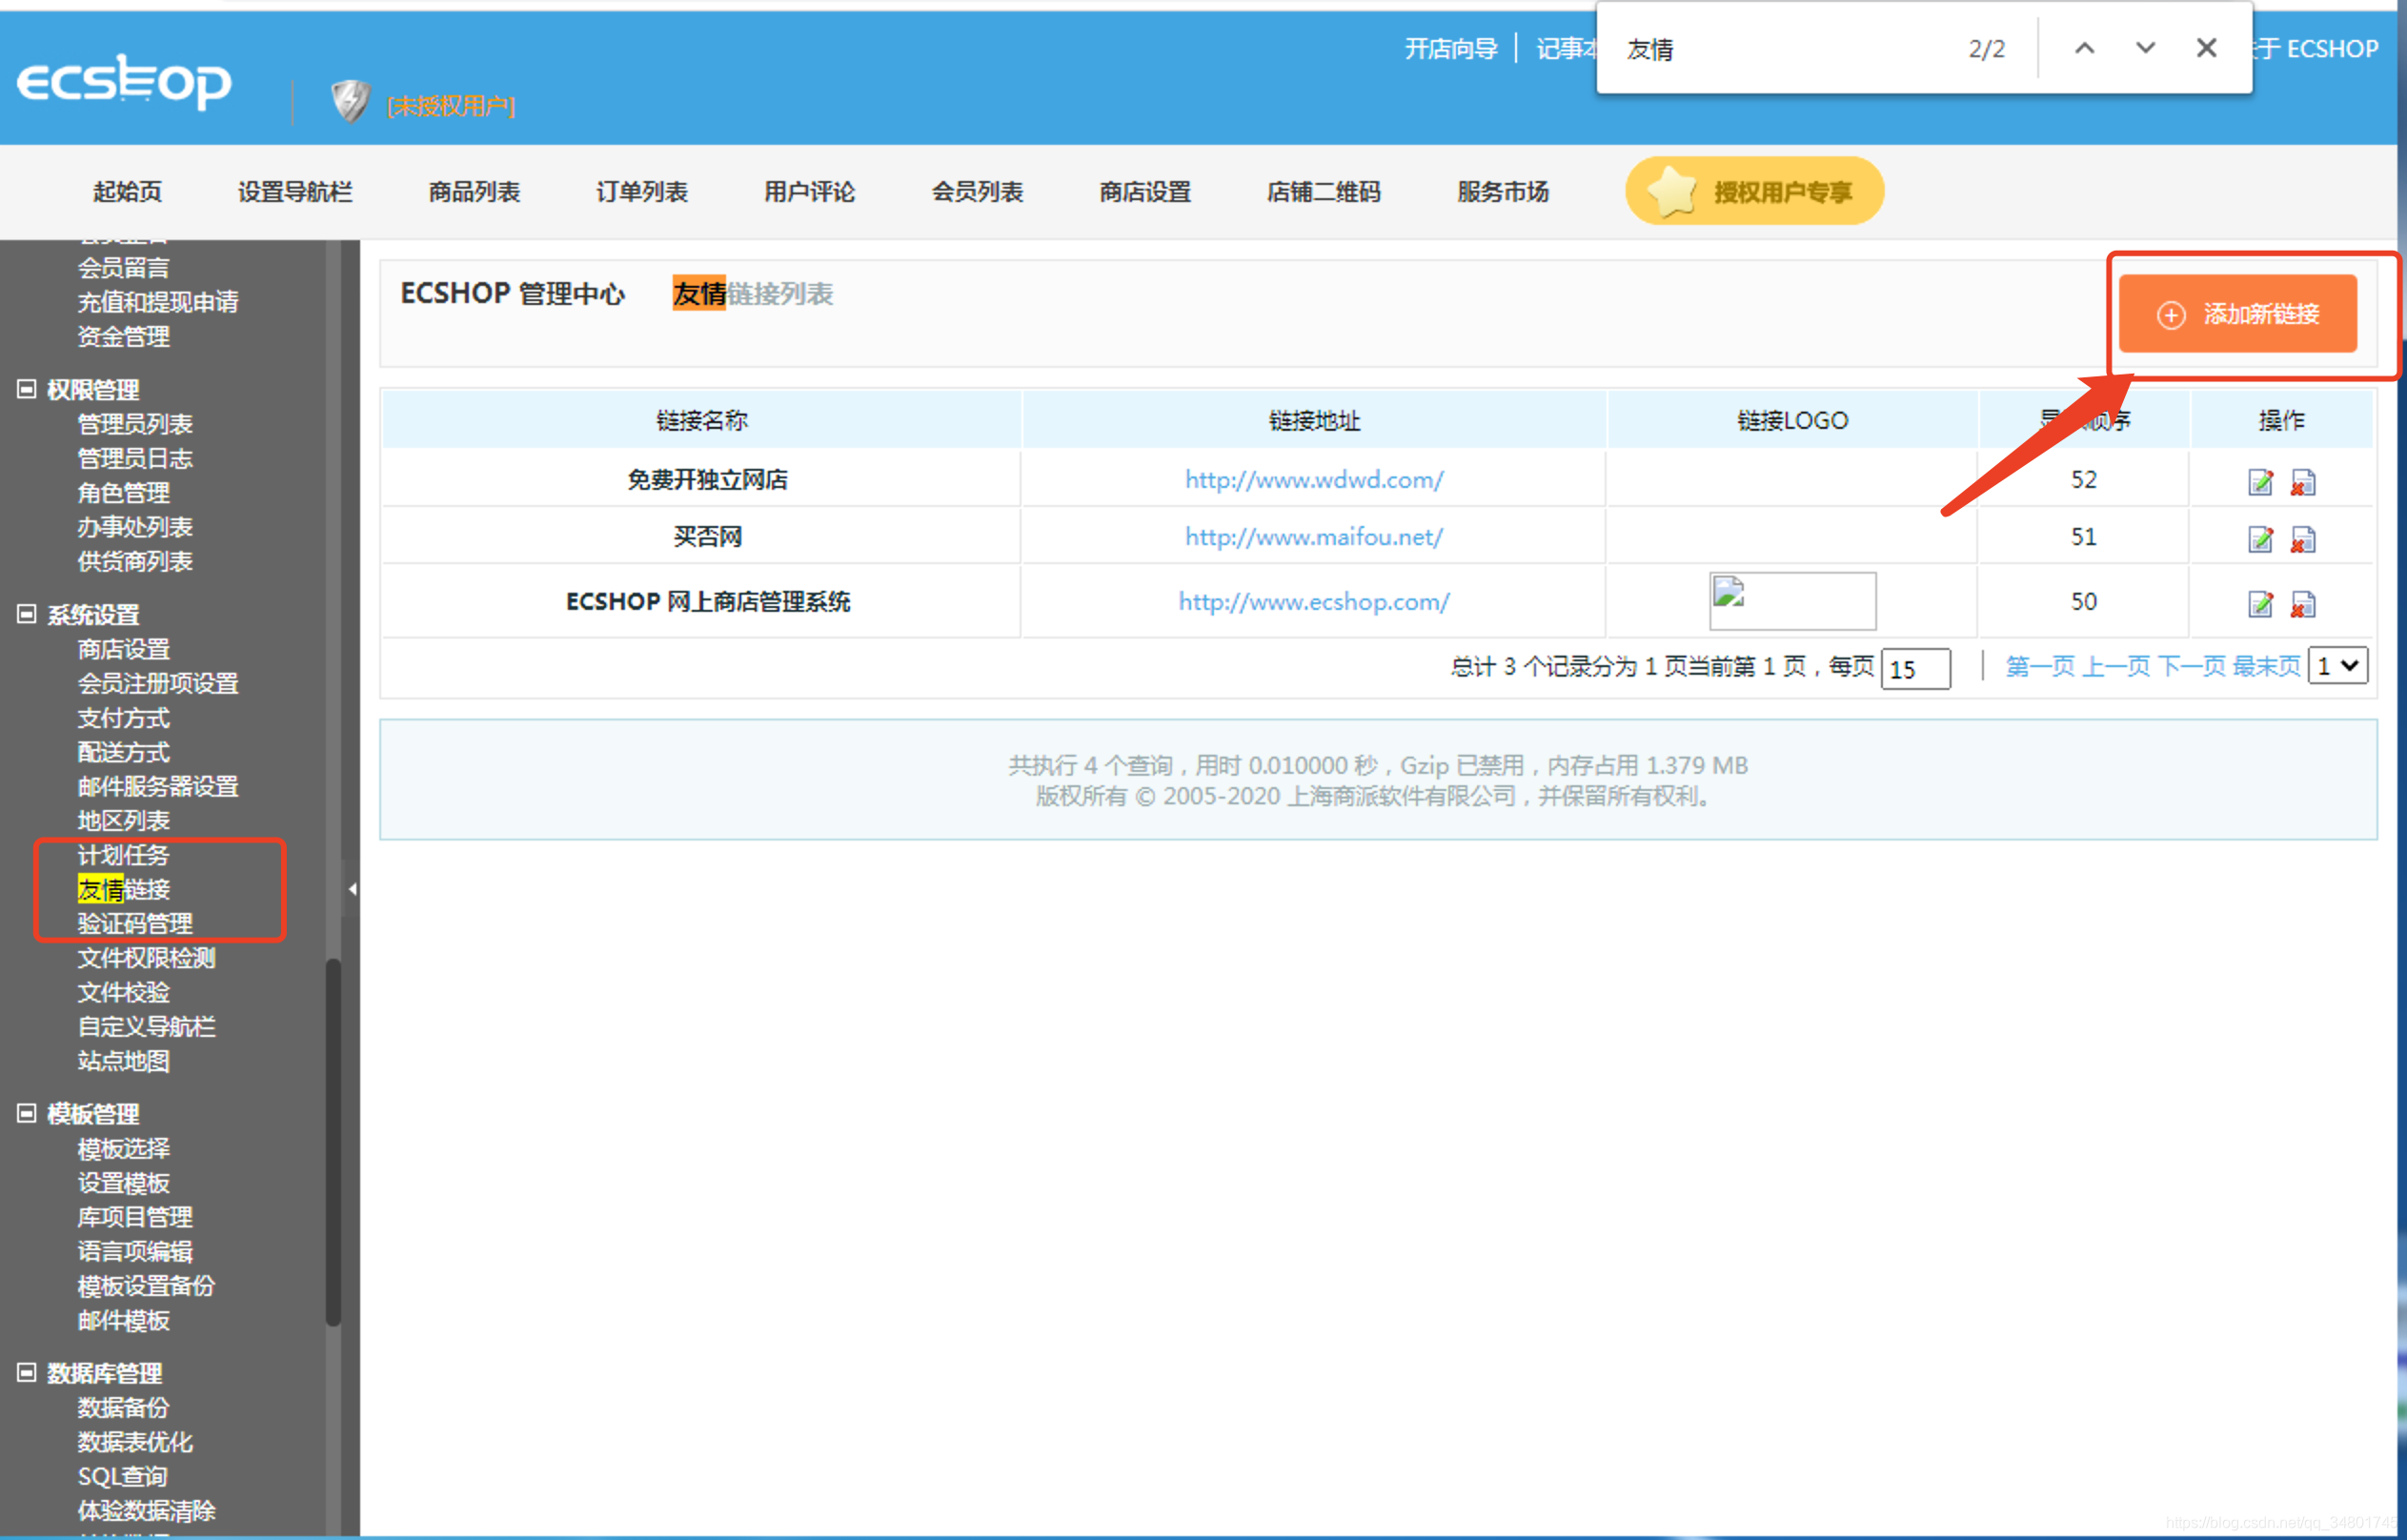Open 订单列表 in top menu

coord(642,191)
